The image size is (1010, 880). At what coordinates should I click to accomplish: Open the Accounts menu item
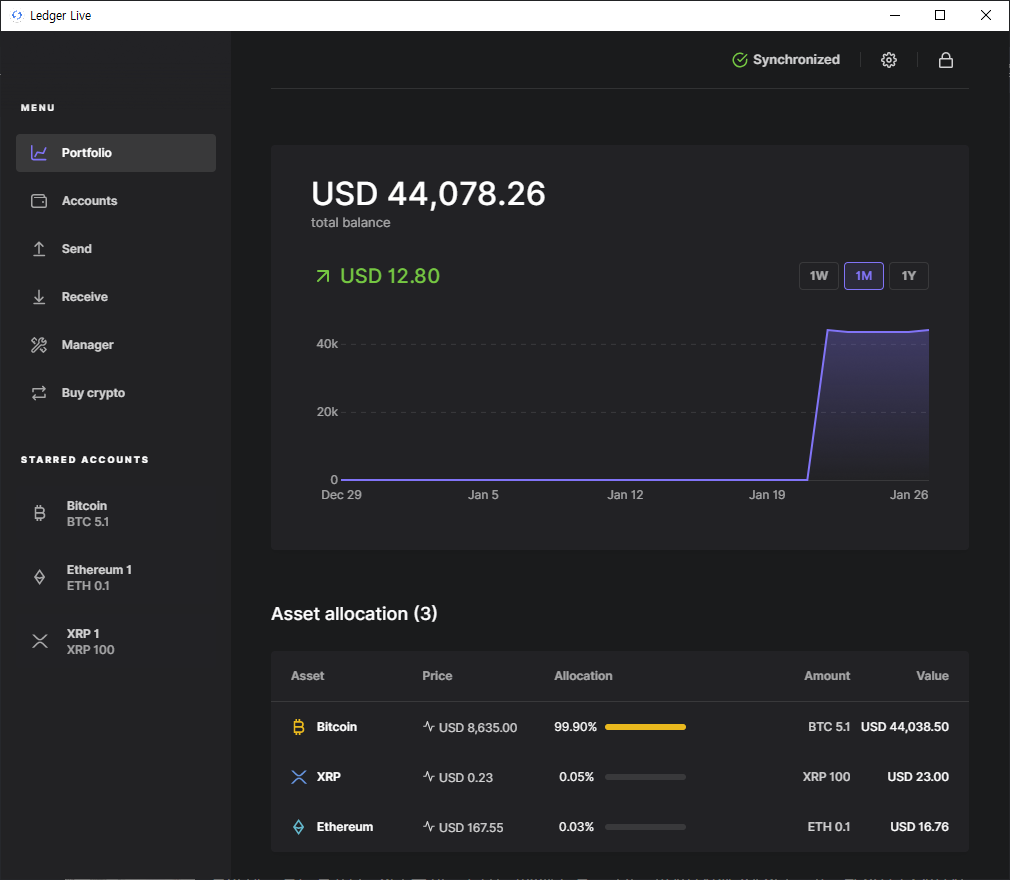coord(116,201)
